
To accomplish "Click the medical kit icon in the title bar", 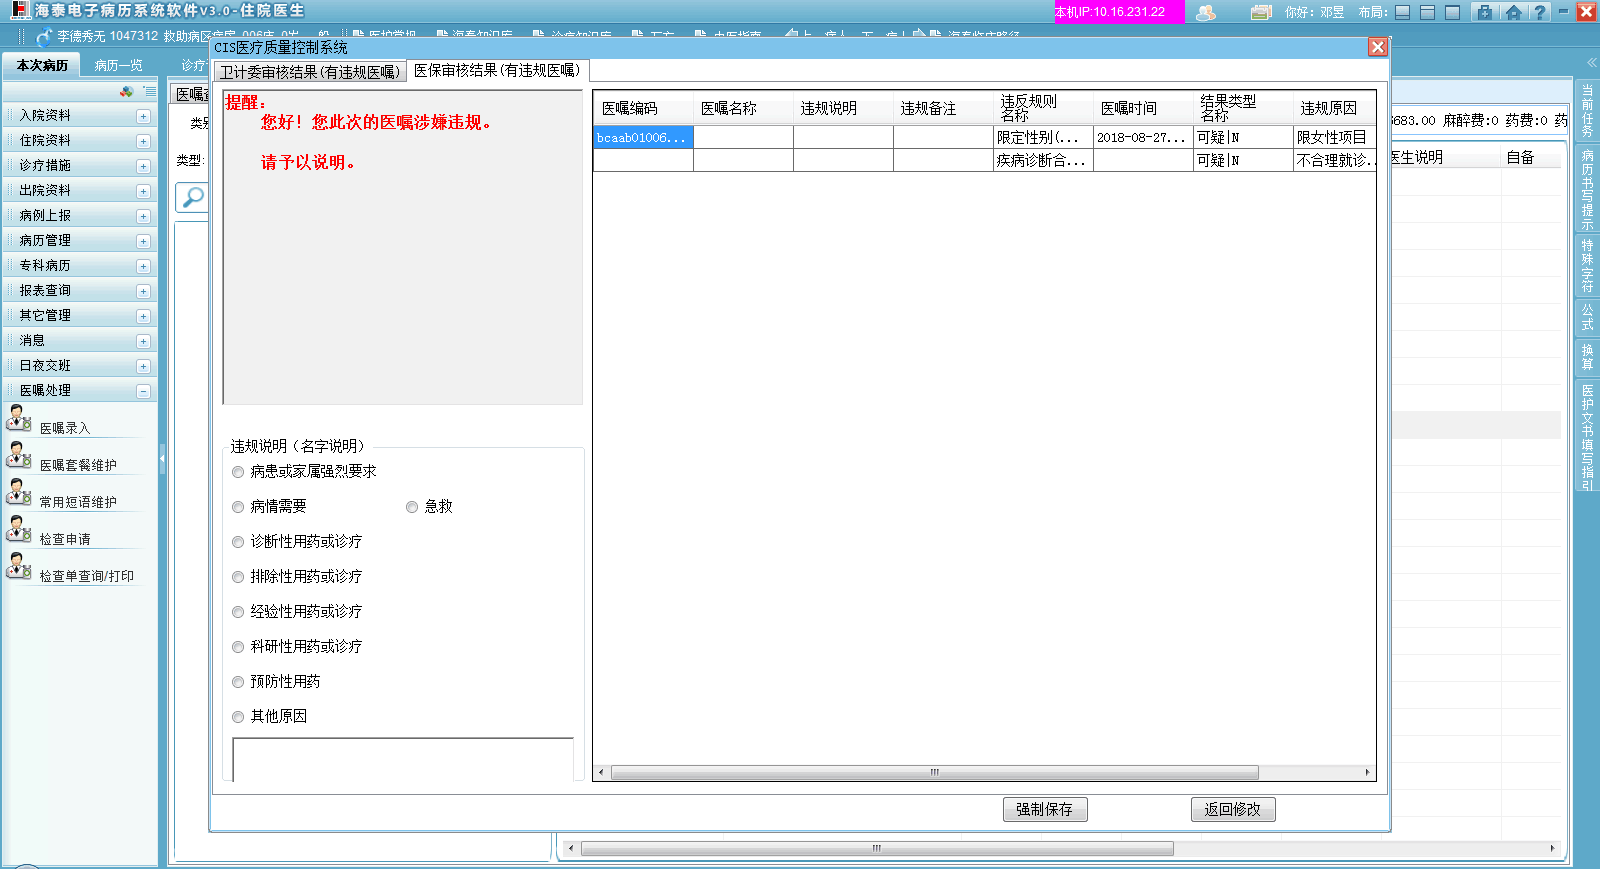I will 1485,12.
